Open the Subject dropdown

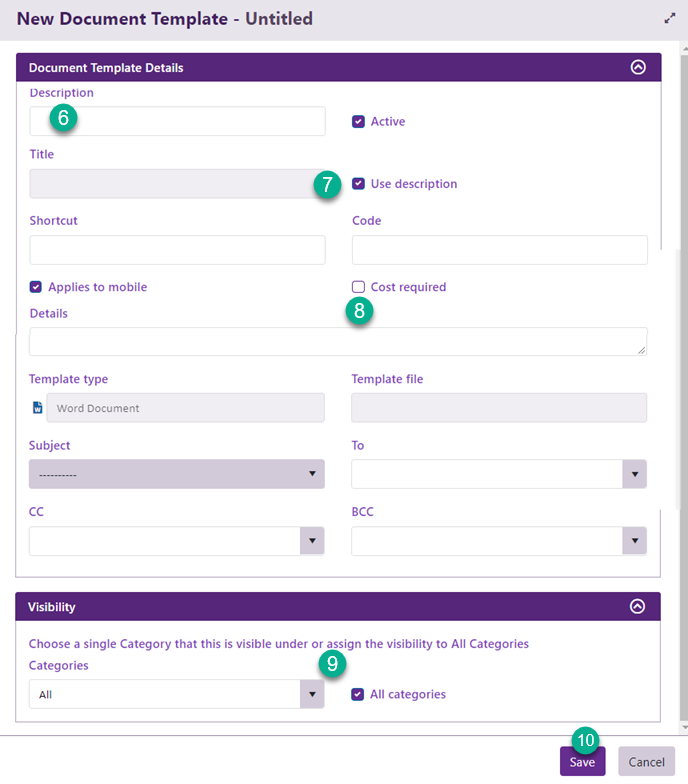point(177,474)
